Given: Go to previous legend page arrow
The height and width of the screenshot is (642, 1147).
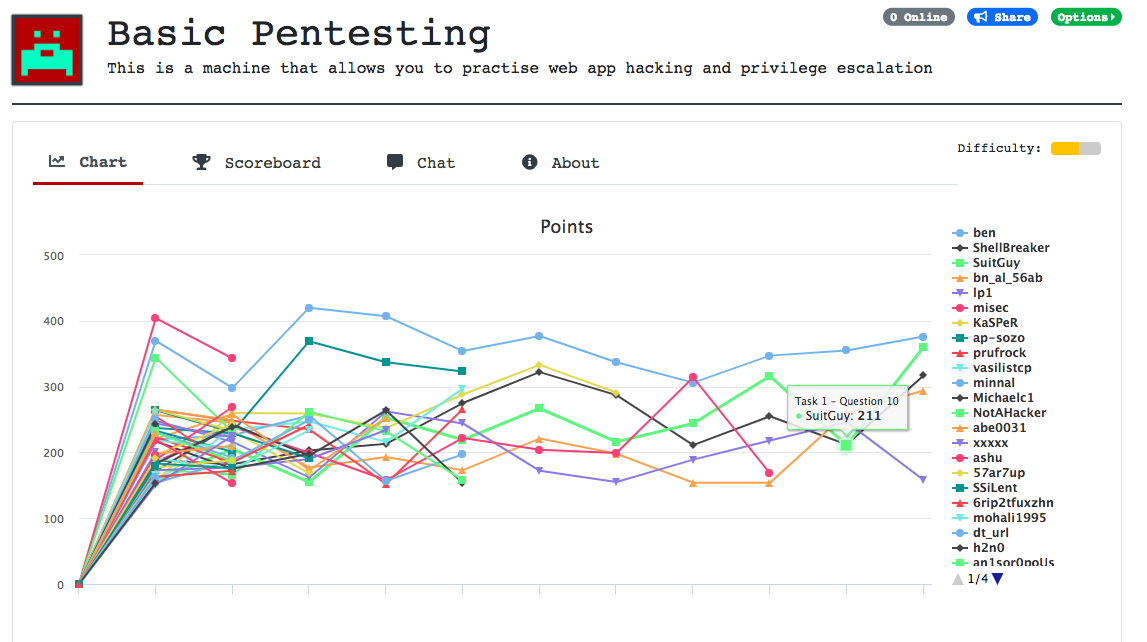Looking at the screenshot, I should point(958,578).
